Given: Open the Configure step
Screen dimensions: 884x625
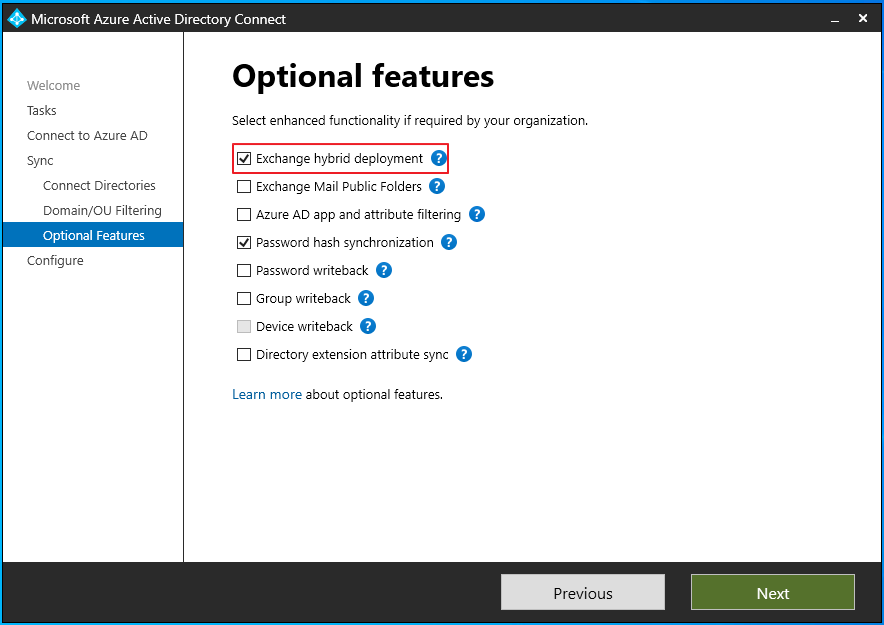Looking at the screenshot, I should click(55, 260).
